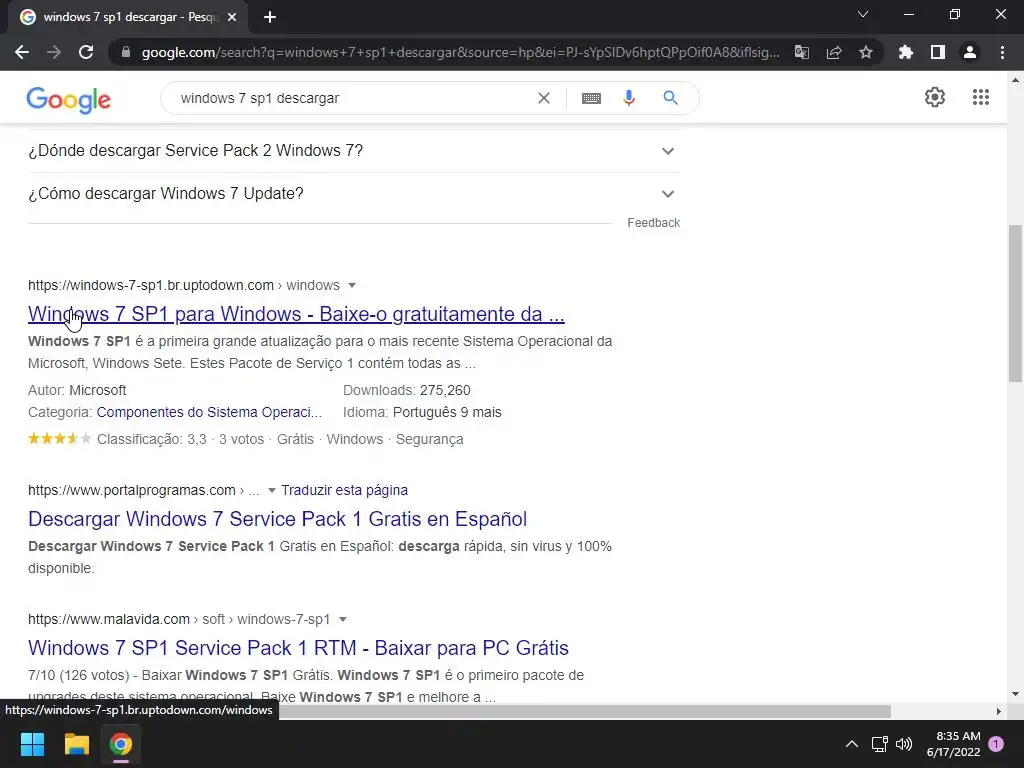Viewport: 1024px width, 768px height.
Task: Open 'Windows 7 SP1 para Windows' result
Action: (x=296, y=314)
